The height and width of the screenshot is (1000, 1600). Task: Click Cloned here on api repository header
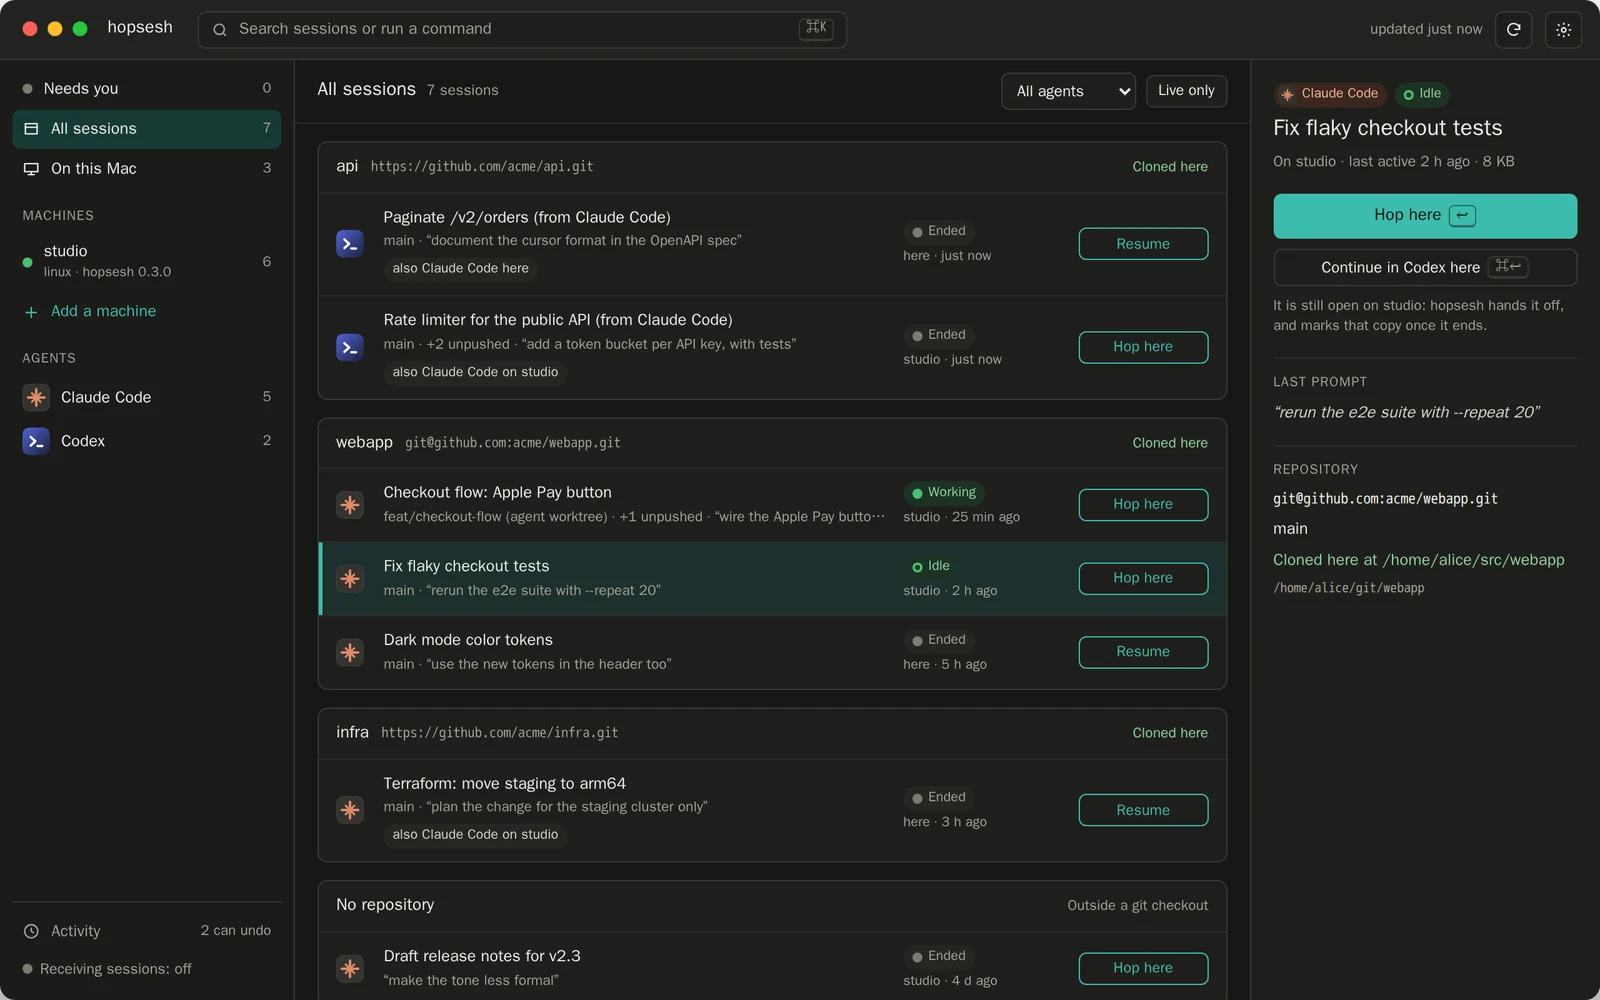click(1170, 167)
